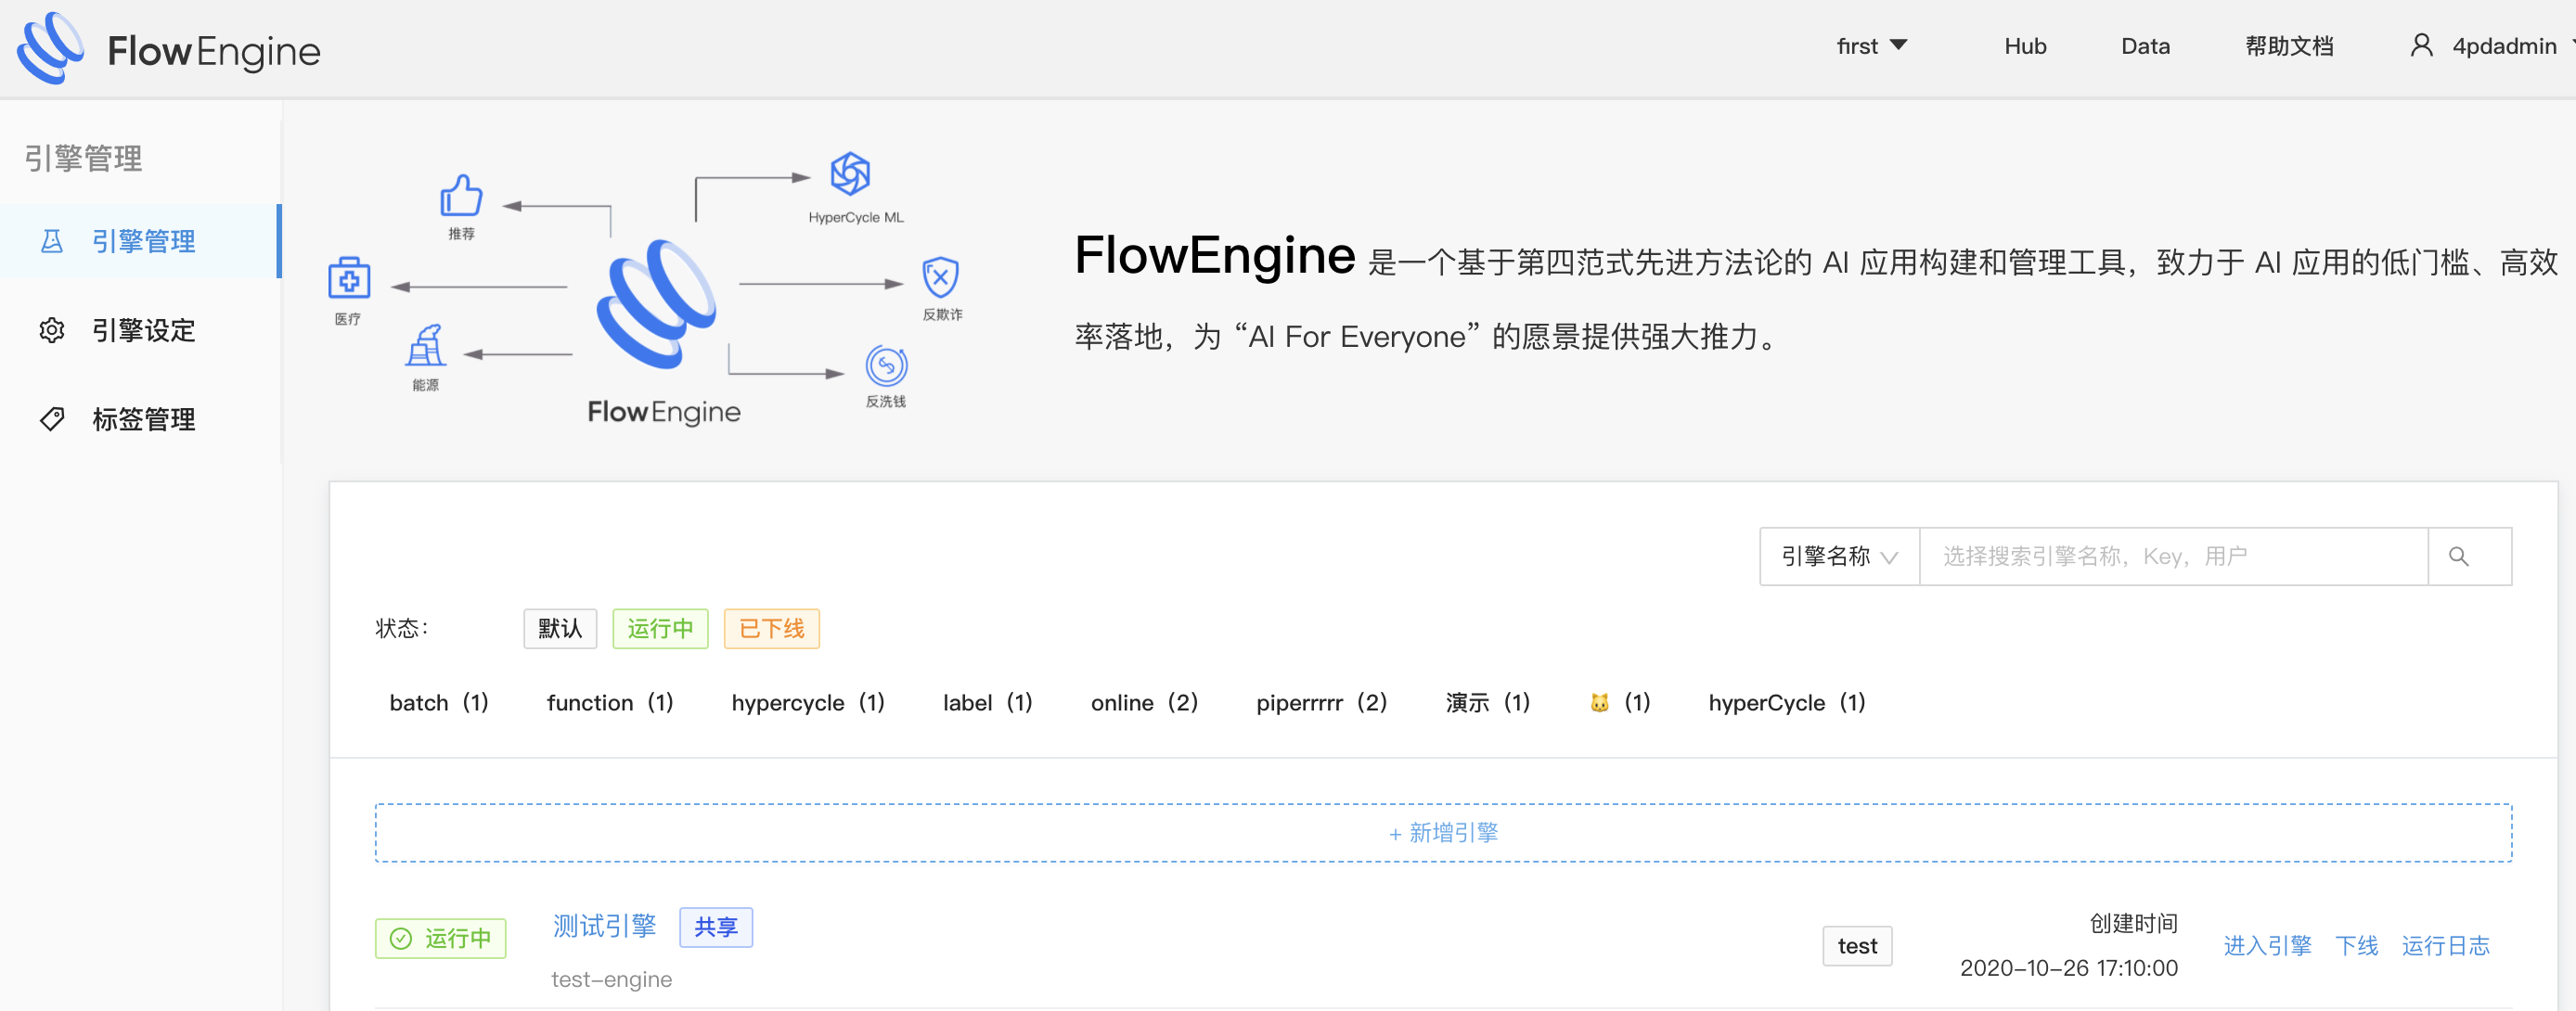The height and width of the screenshot is (1011, 2576).
Task: Filter by 运行中 status
Action: click(x=660, y=628)
